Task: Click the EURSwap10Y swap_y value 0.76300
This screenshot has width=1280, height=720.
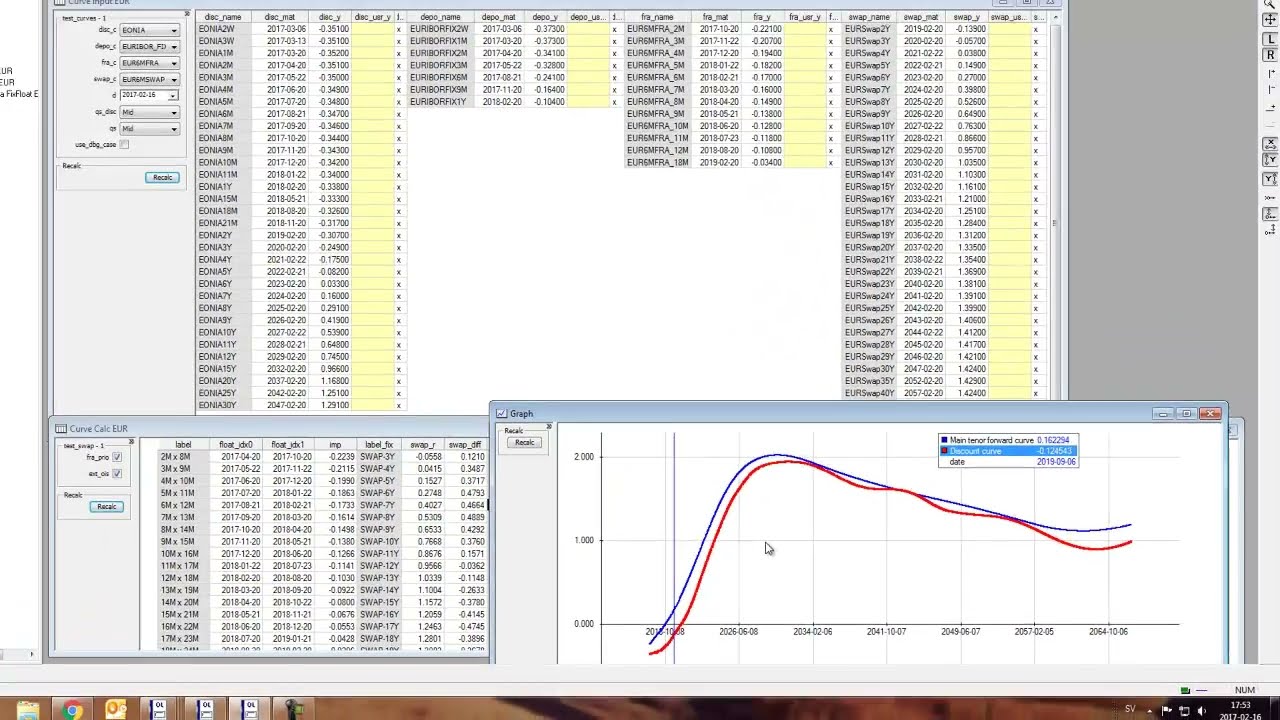Action: point(966,126)
